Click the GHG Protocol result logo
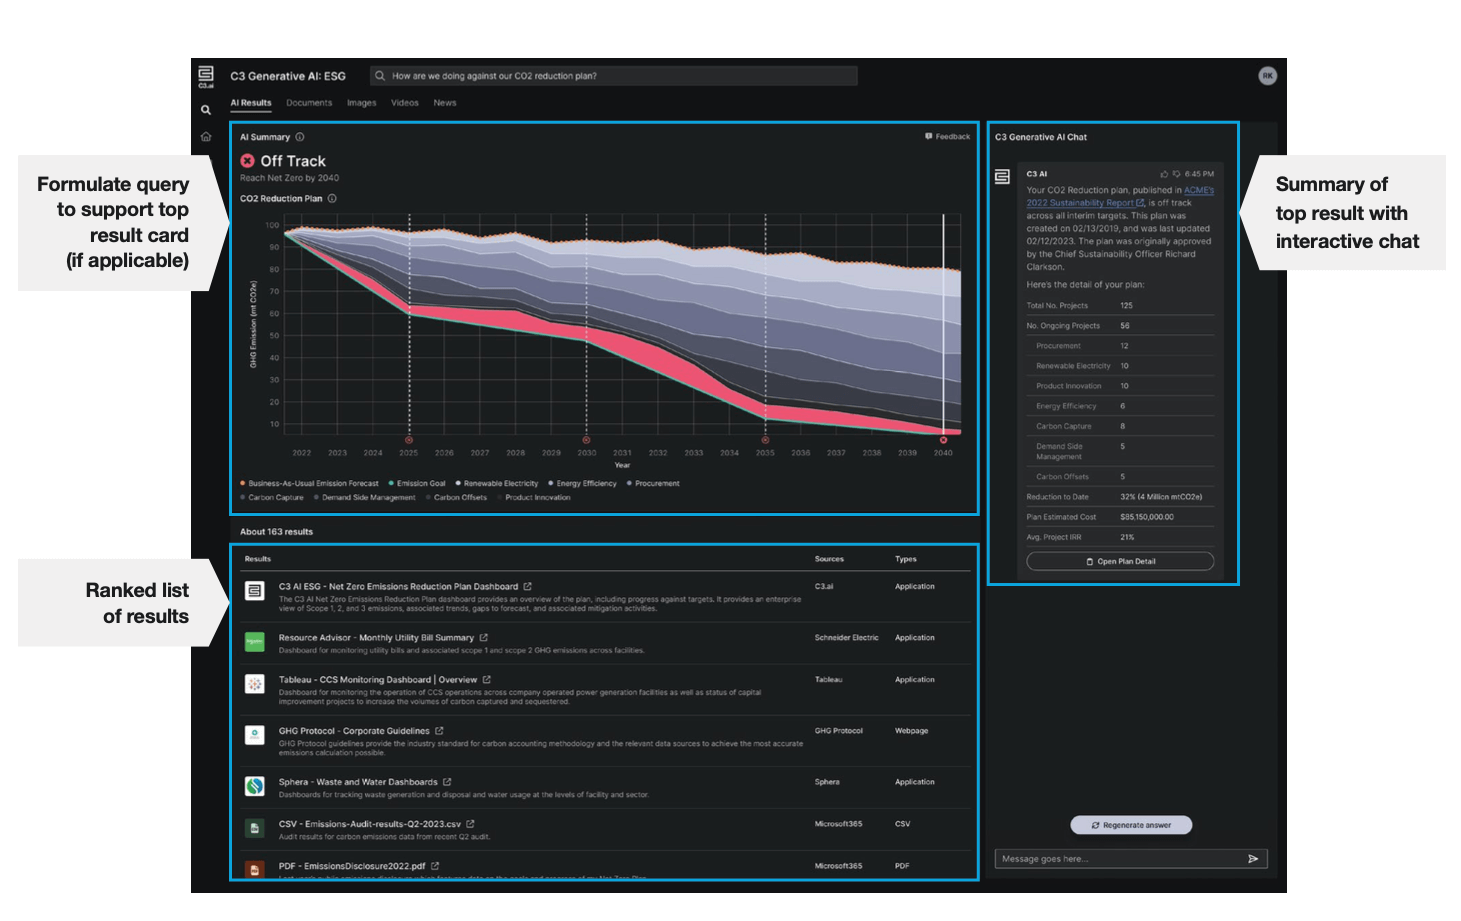Screen dimensions: 1461x921 (x=255, y=735)
